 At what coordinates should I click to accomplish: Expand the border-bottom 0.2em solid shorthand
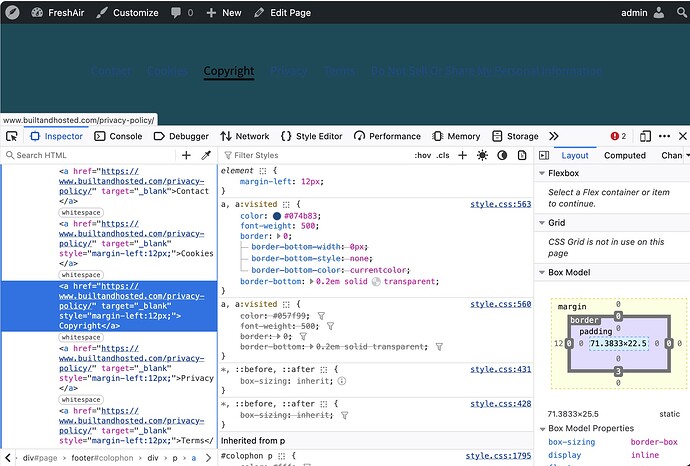312,282
